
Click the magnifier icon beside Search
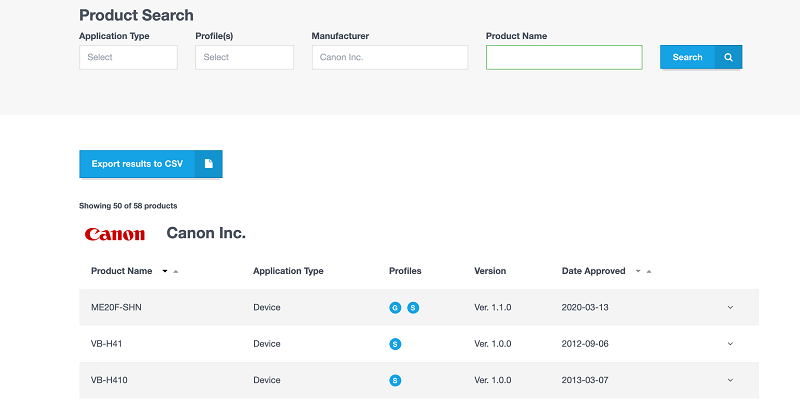[x=728, y=57]
